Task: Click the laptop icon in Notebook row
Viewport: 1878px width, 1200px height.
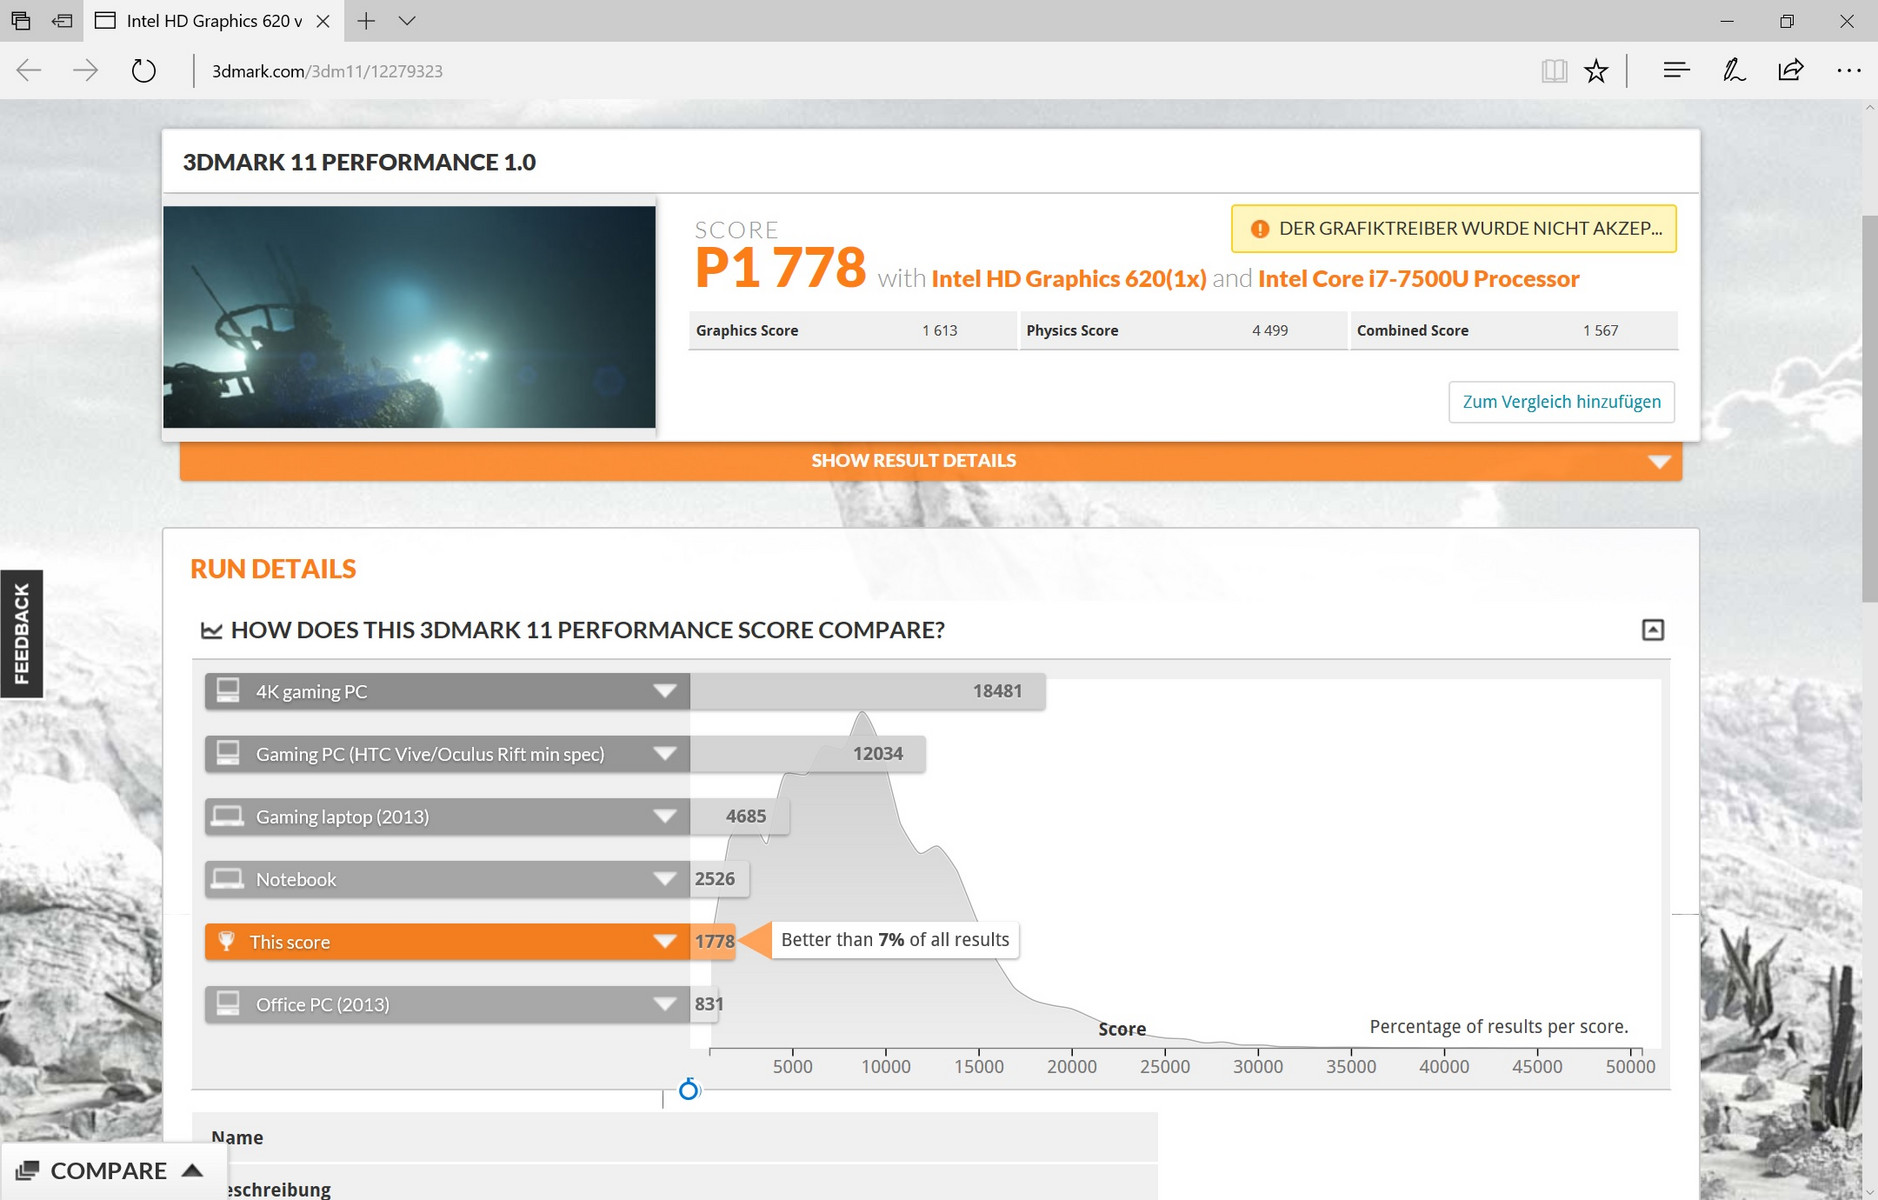Action: tap(228, 878)
